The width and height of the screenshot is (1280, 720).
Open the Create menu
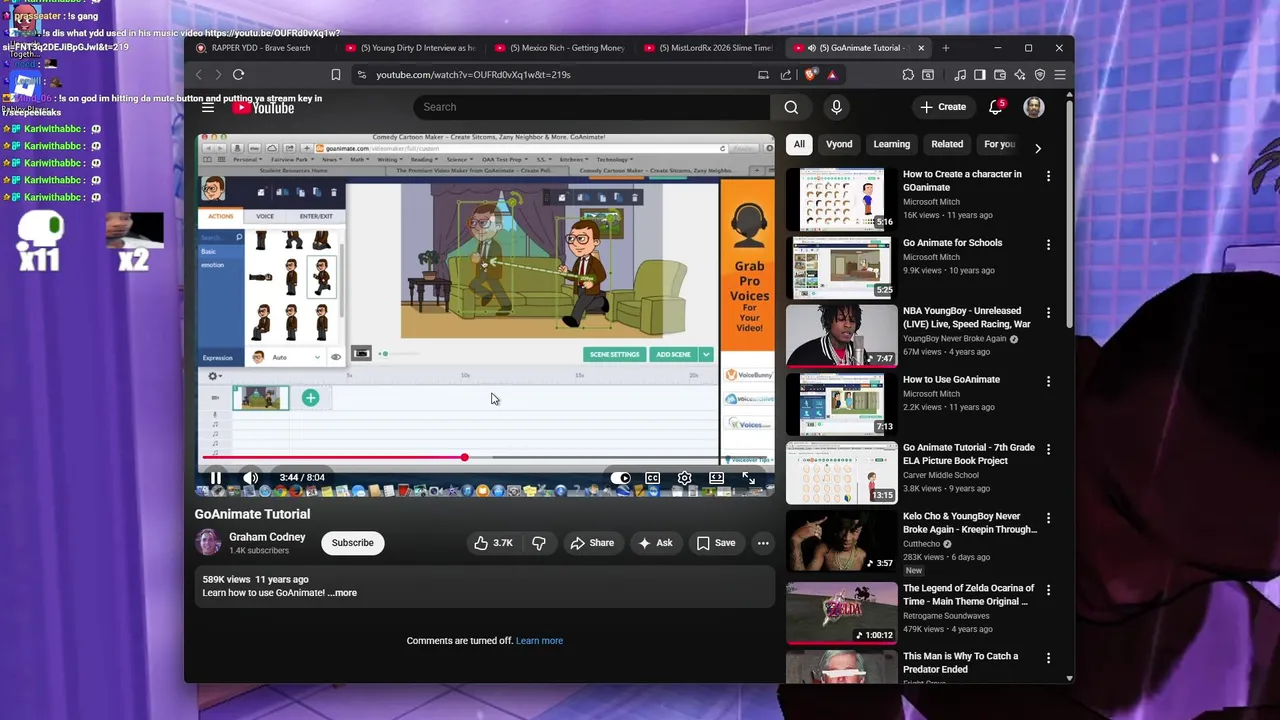point(943,107)
